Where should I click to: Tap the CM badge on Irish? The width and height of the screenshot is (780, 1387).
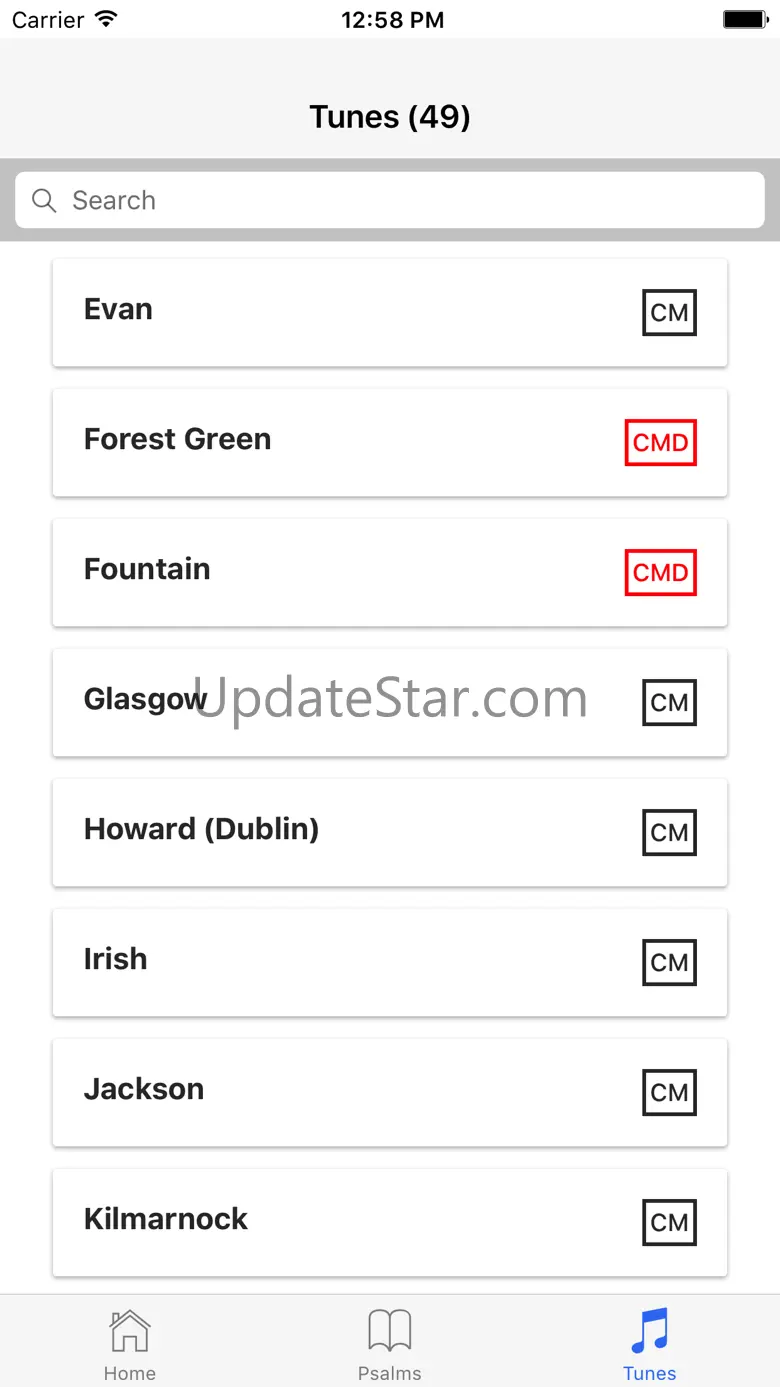[x=669, y=963]
